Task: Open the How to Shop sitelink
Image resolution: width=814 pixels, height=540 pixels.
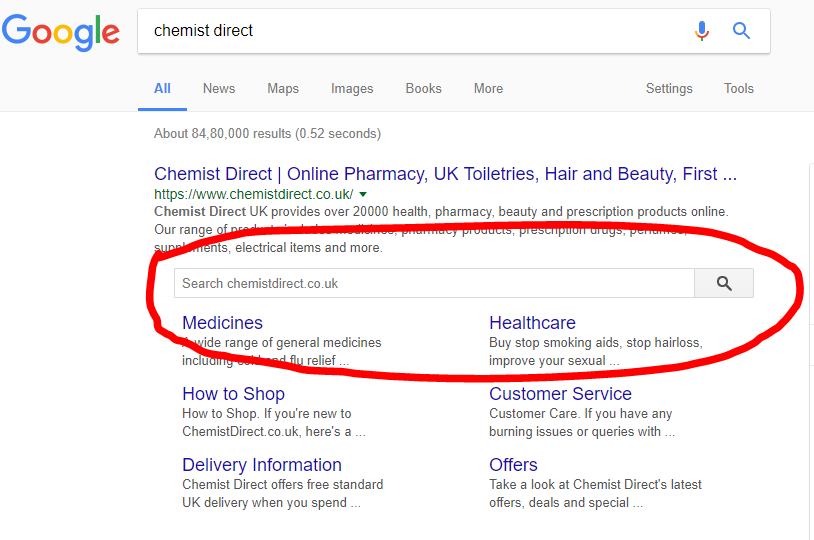Action: [x=233, y=394]
